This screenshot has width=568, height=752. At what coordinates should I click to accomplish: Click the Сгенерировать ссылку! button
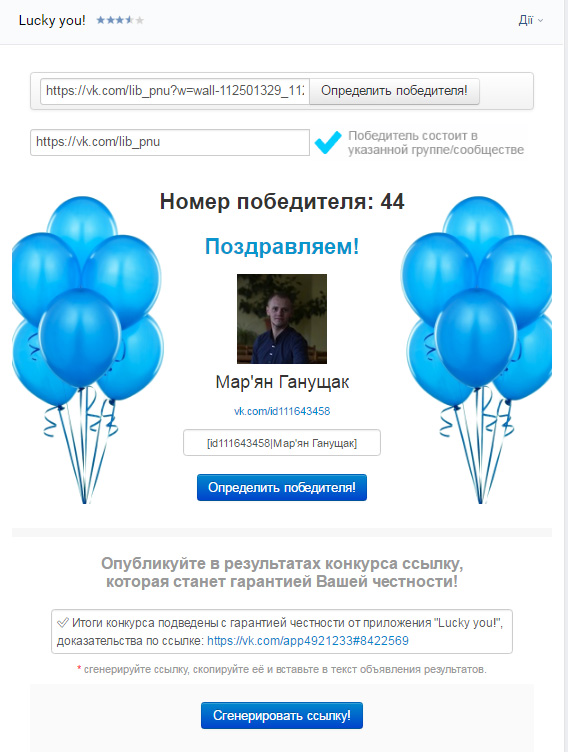[x=282, y=716]
